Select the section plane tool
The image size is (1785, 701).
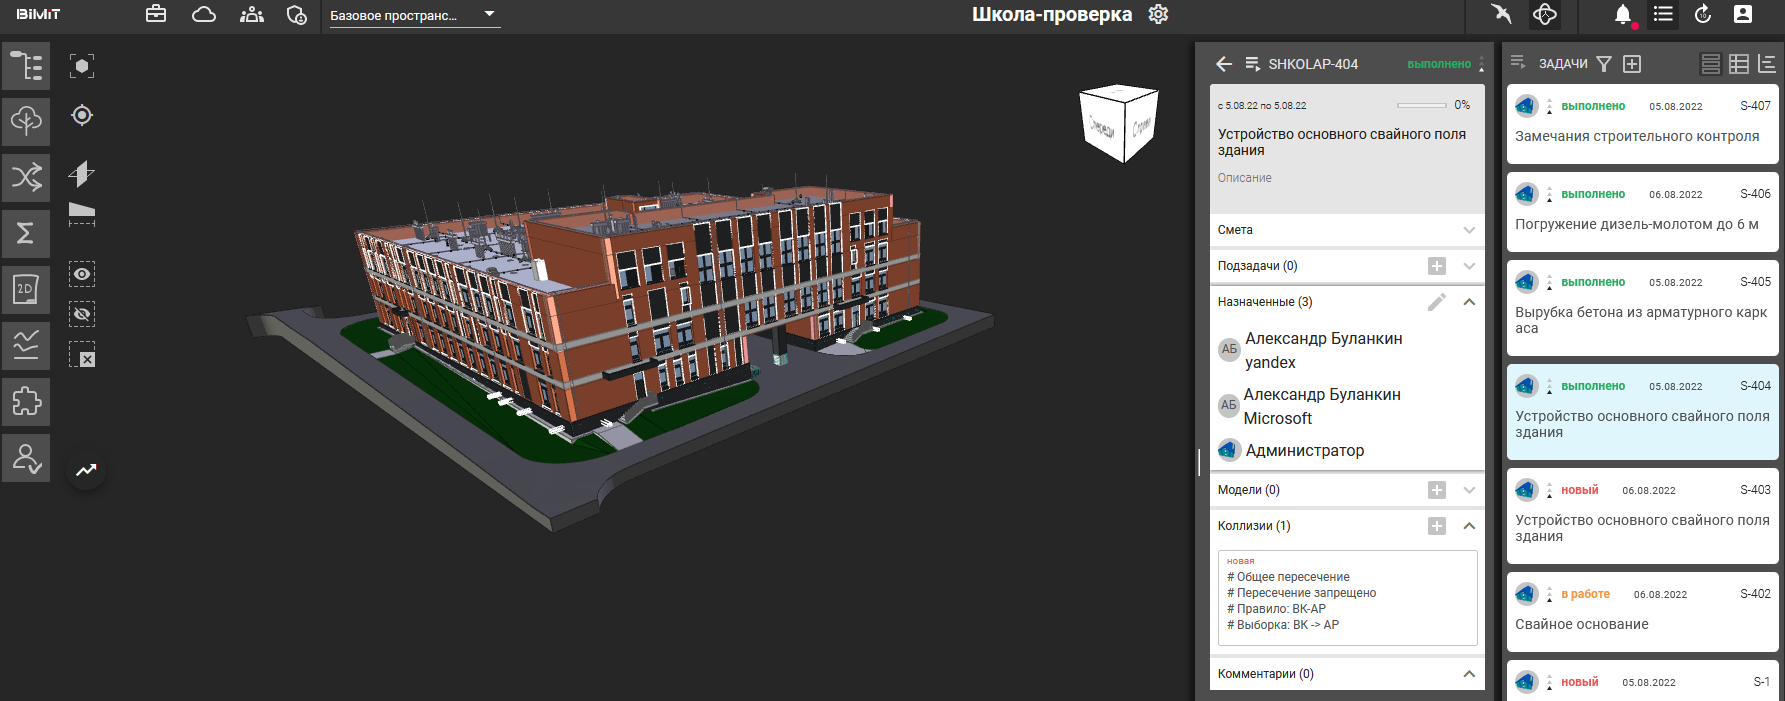click(x=82, y=174)
